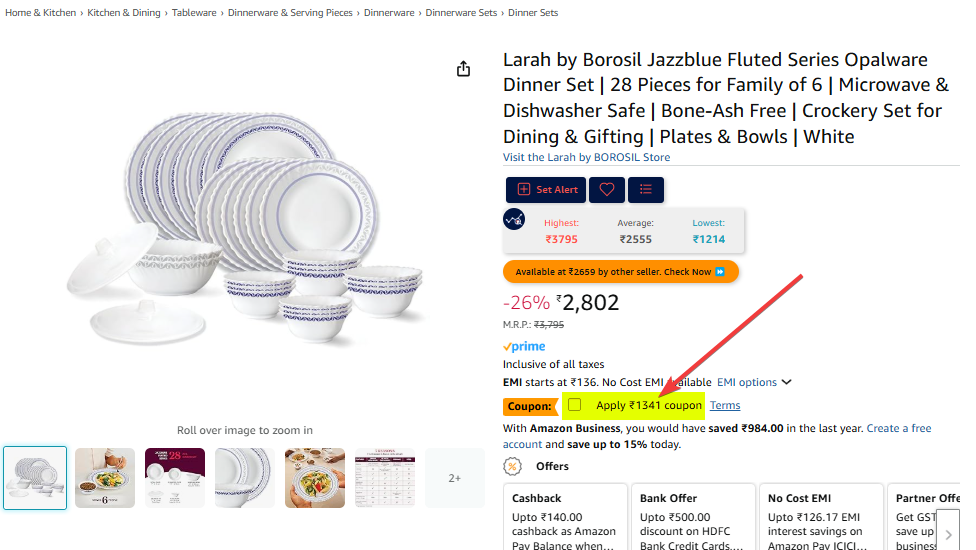Open the 2+ more images thumbnail
This screenshot has width=976, height=550.
coord(454,478)
